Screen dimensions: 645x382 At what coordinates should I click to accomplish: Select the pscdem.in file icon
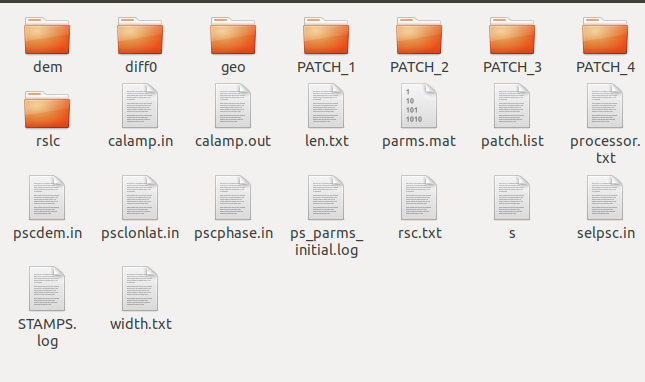47,197
